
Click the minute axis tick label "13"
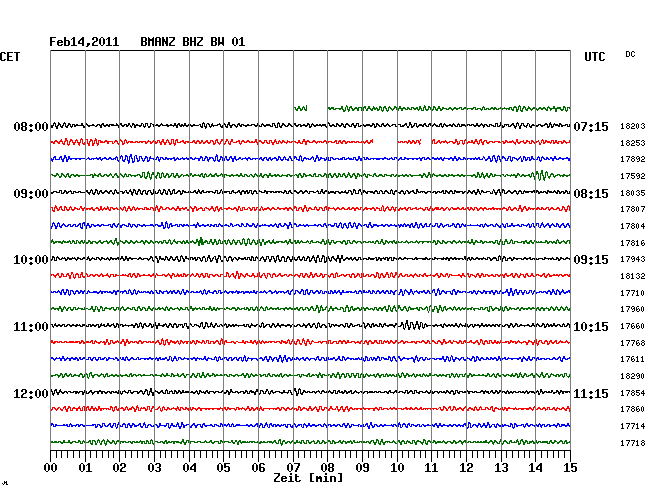[x=501, y=468]
